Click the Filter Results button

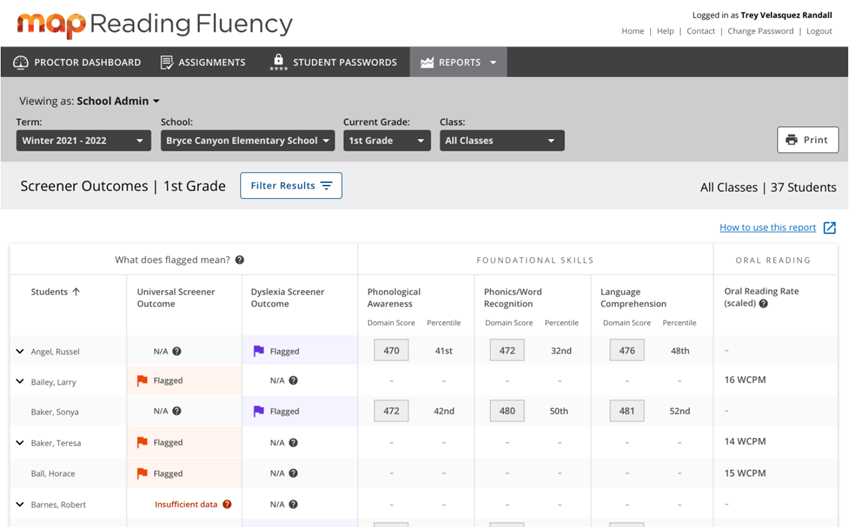(291, 185)
